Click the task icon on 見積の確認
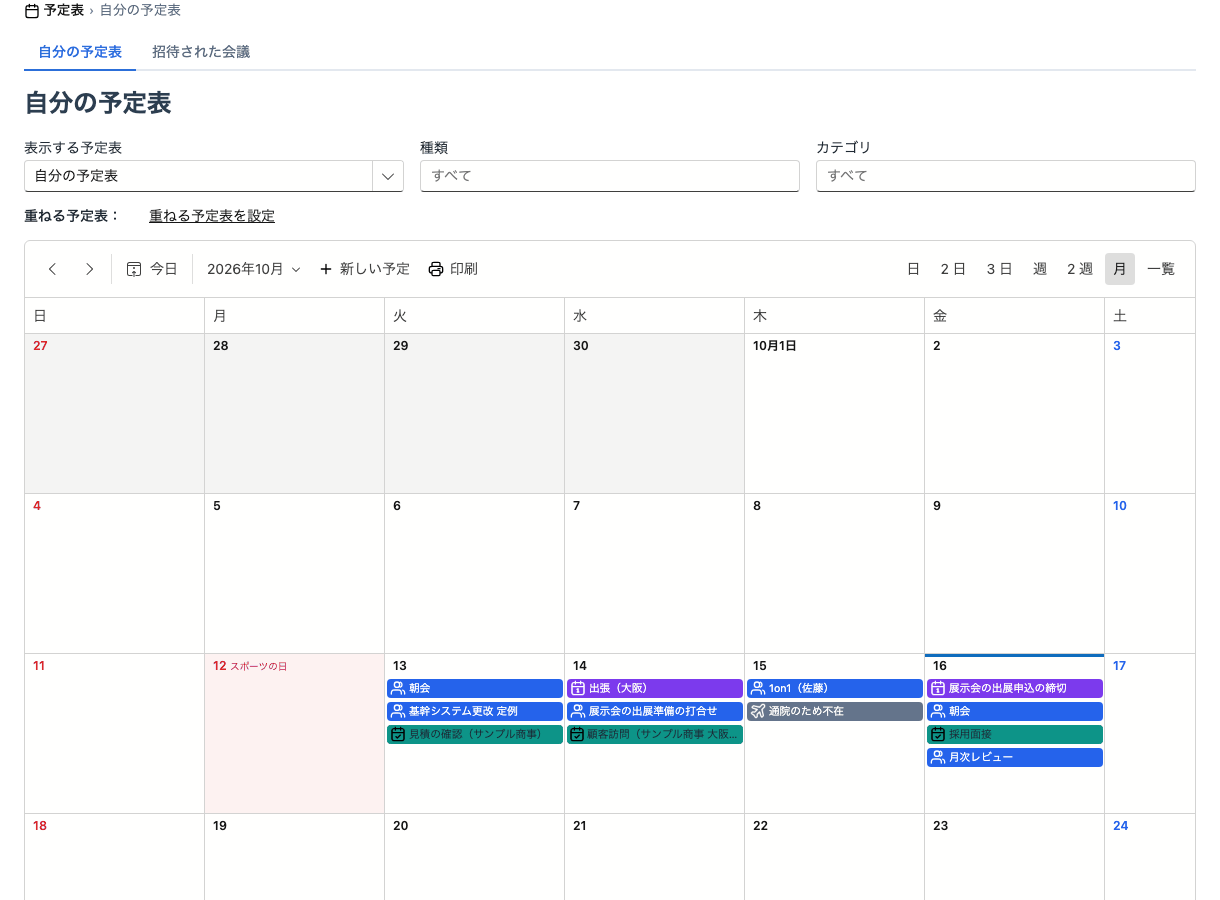 pyautogui.click(x=397, y=734)
